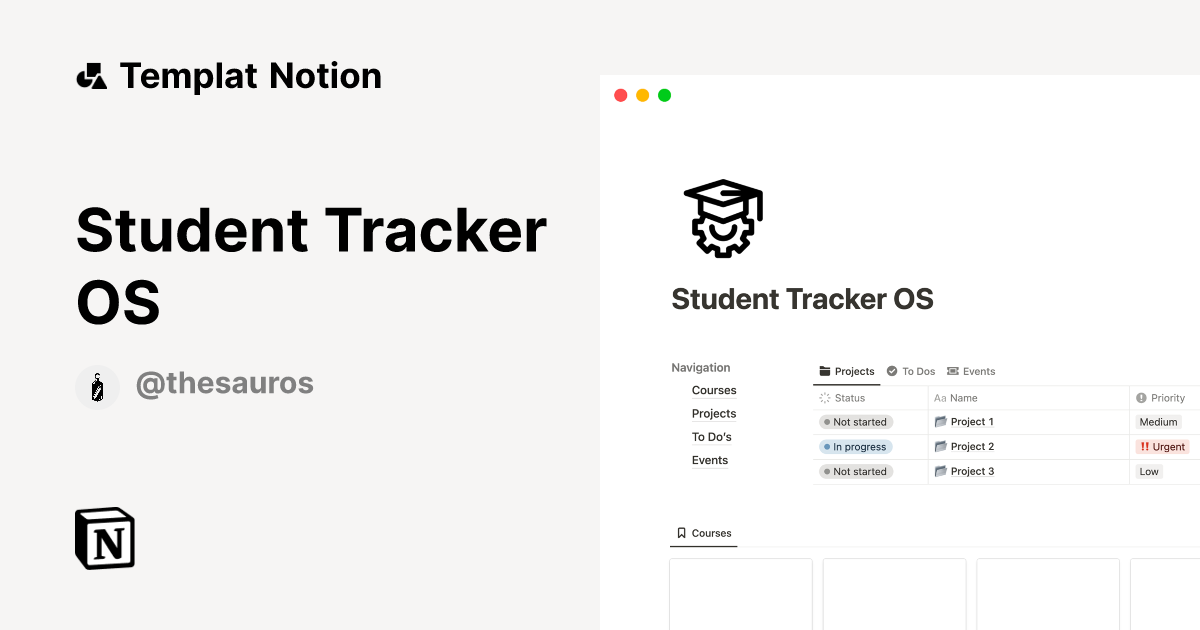This screenshot has height=630, width=1200.
Task: Click the exclamation icon in the Priority header
Action: (x=1141, y=397)
